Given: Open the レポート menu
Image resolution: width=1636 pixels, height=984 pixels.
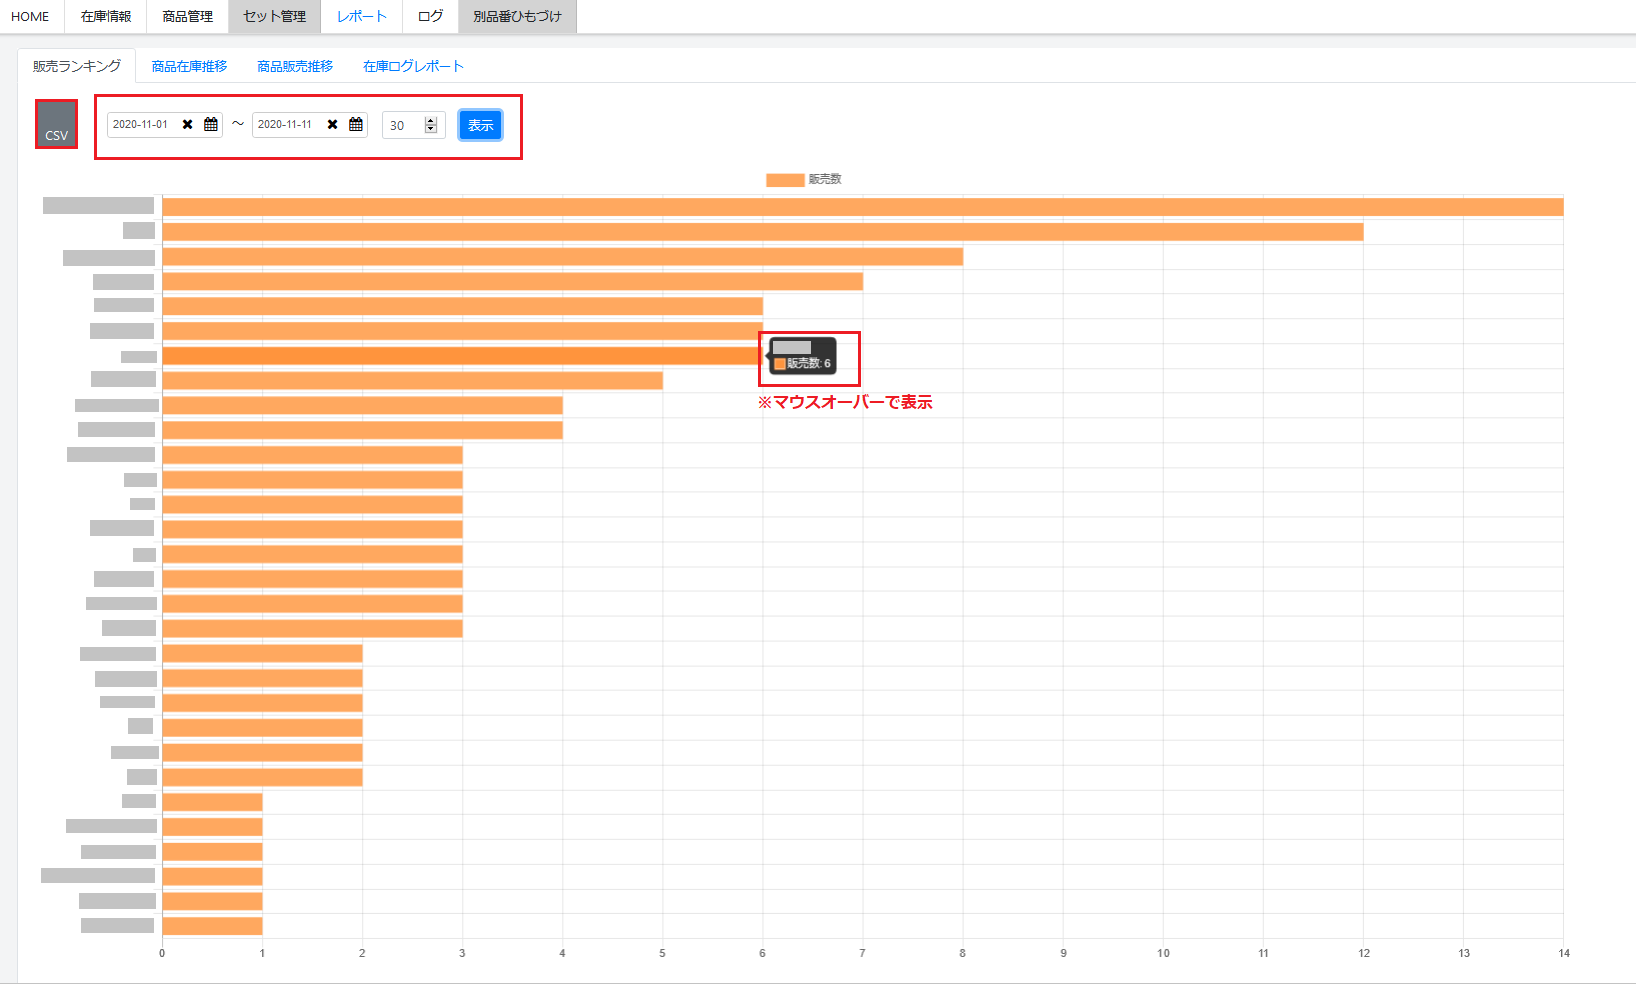Looking at the screenshot, I should tap(362, 17).
